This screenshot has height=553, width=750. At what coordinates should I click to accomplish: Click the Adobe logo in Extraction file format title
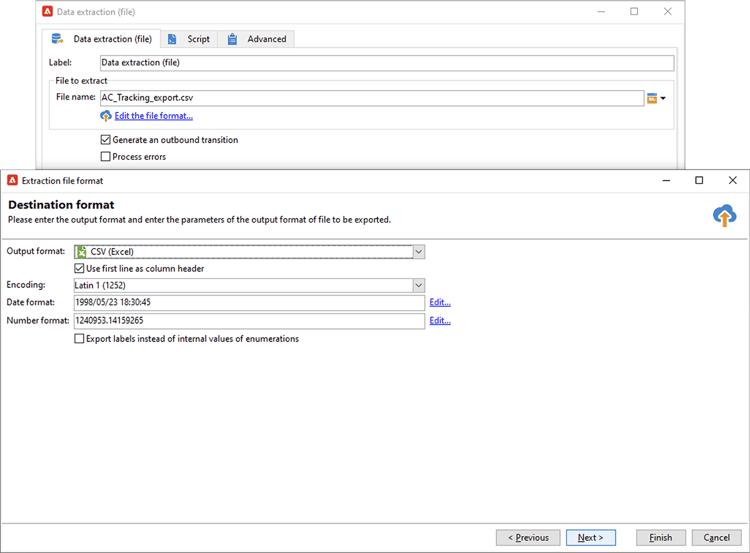[12, 180]
